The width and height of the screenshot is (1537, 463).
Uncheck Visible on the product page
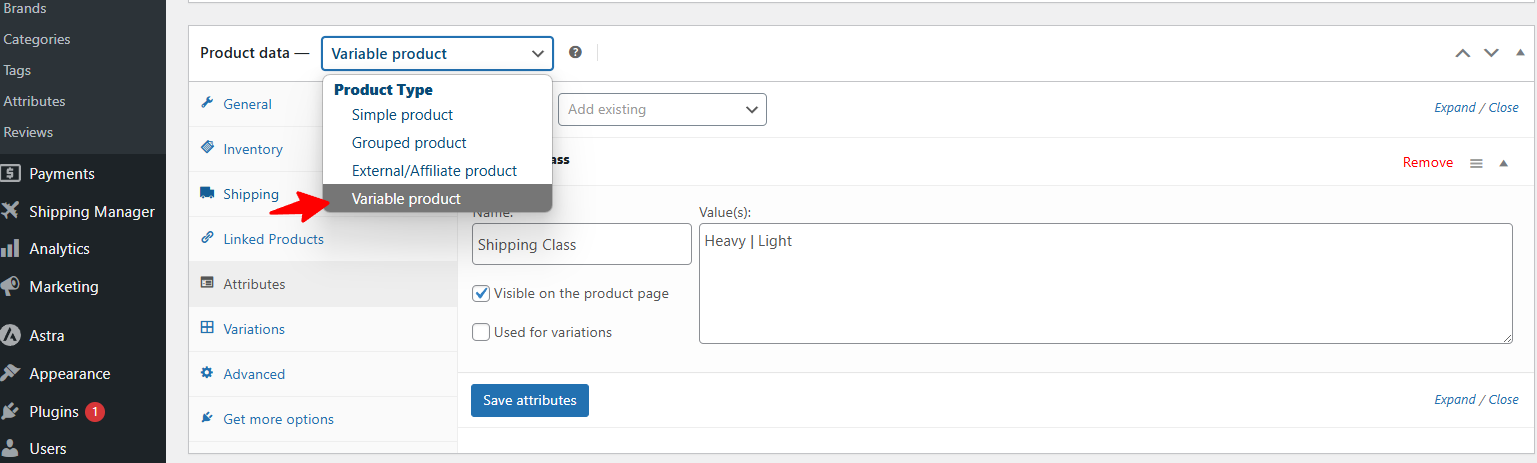pyautogui.click(x=481, y=294)
